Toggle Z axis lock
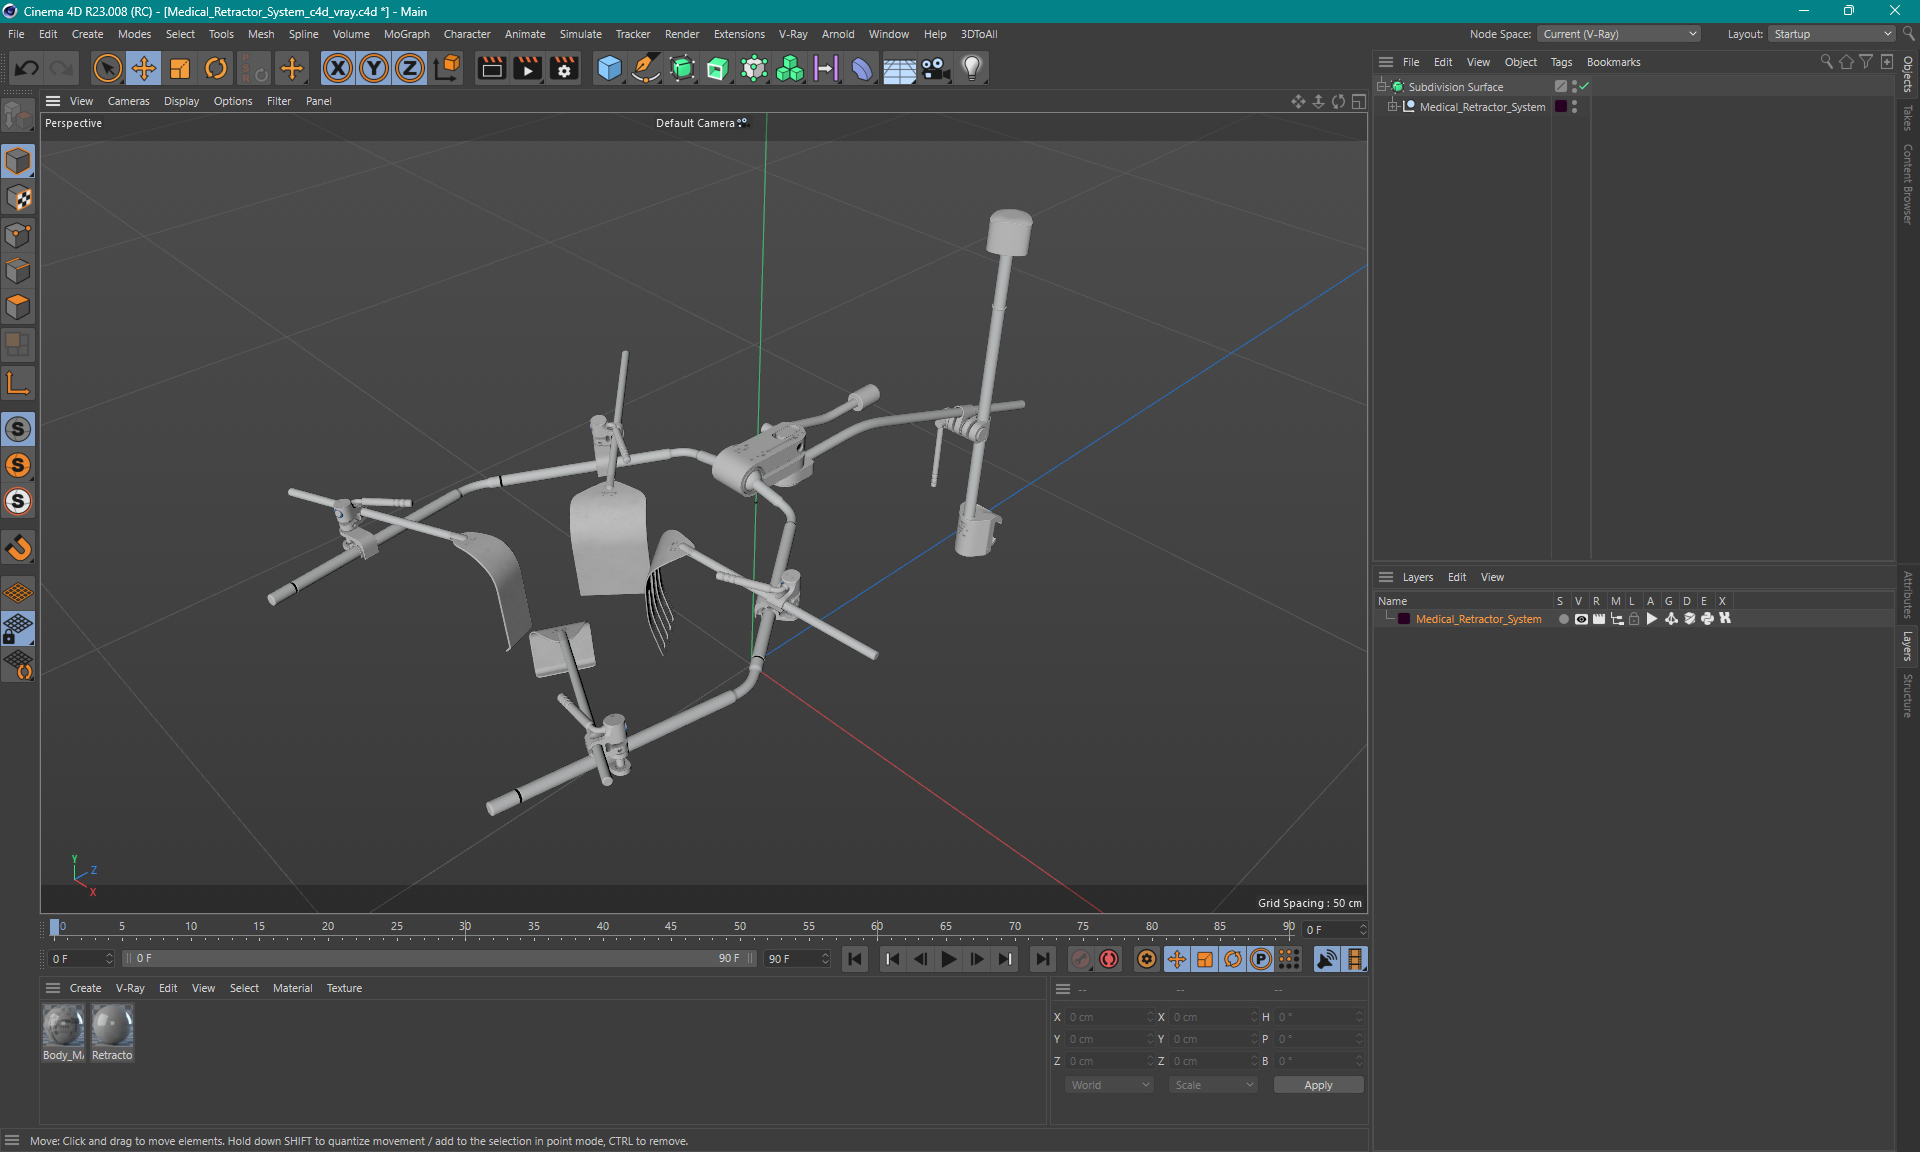1920x1152 pixels. point(410,68)
